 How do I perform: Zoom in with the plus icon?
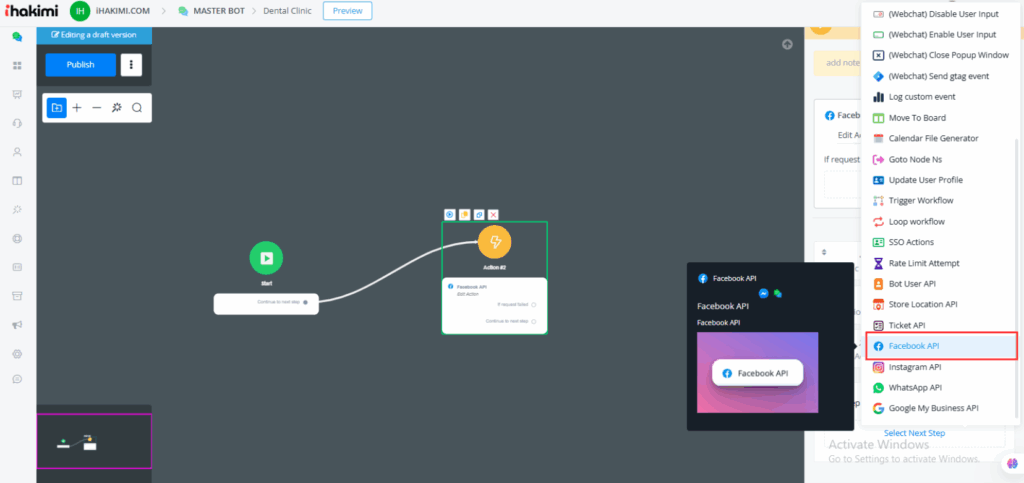77,108
